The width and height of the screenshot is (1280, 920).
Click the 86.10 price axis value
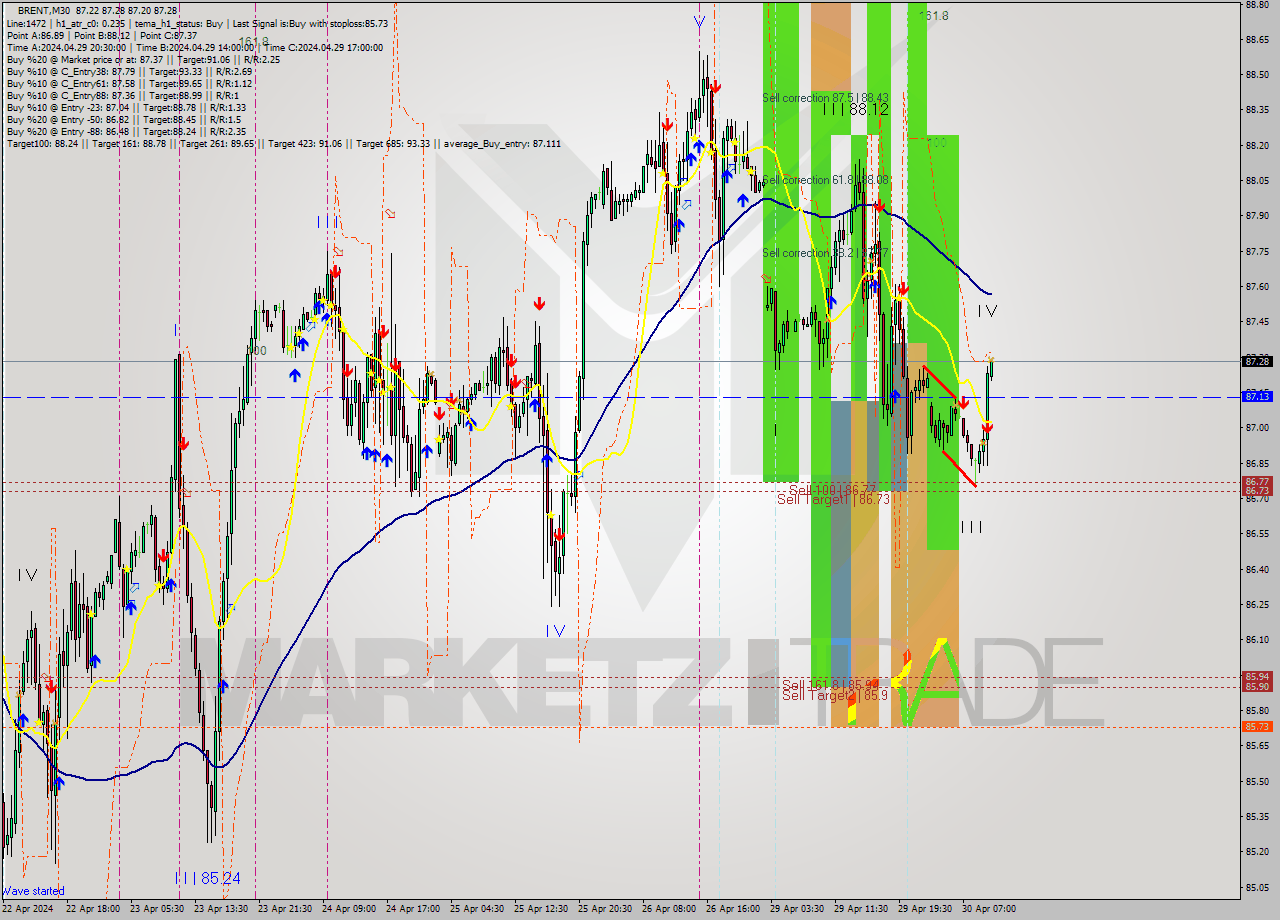click(x=1257, y=640)
